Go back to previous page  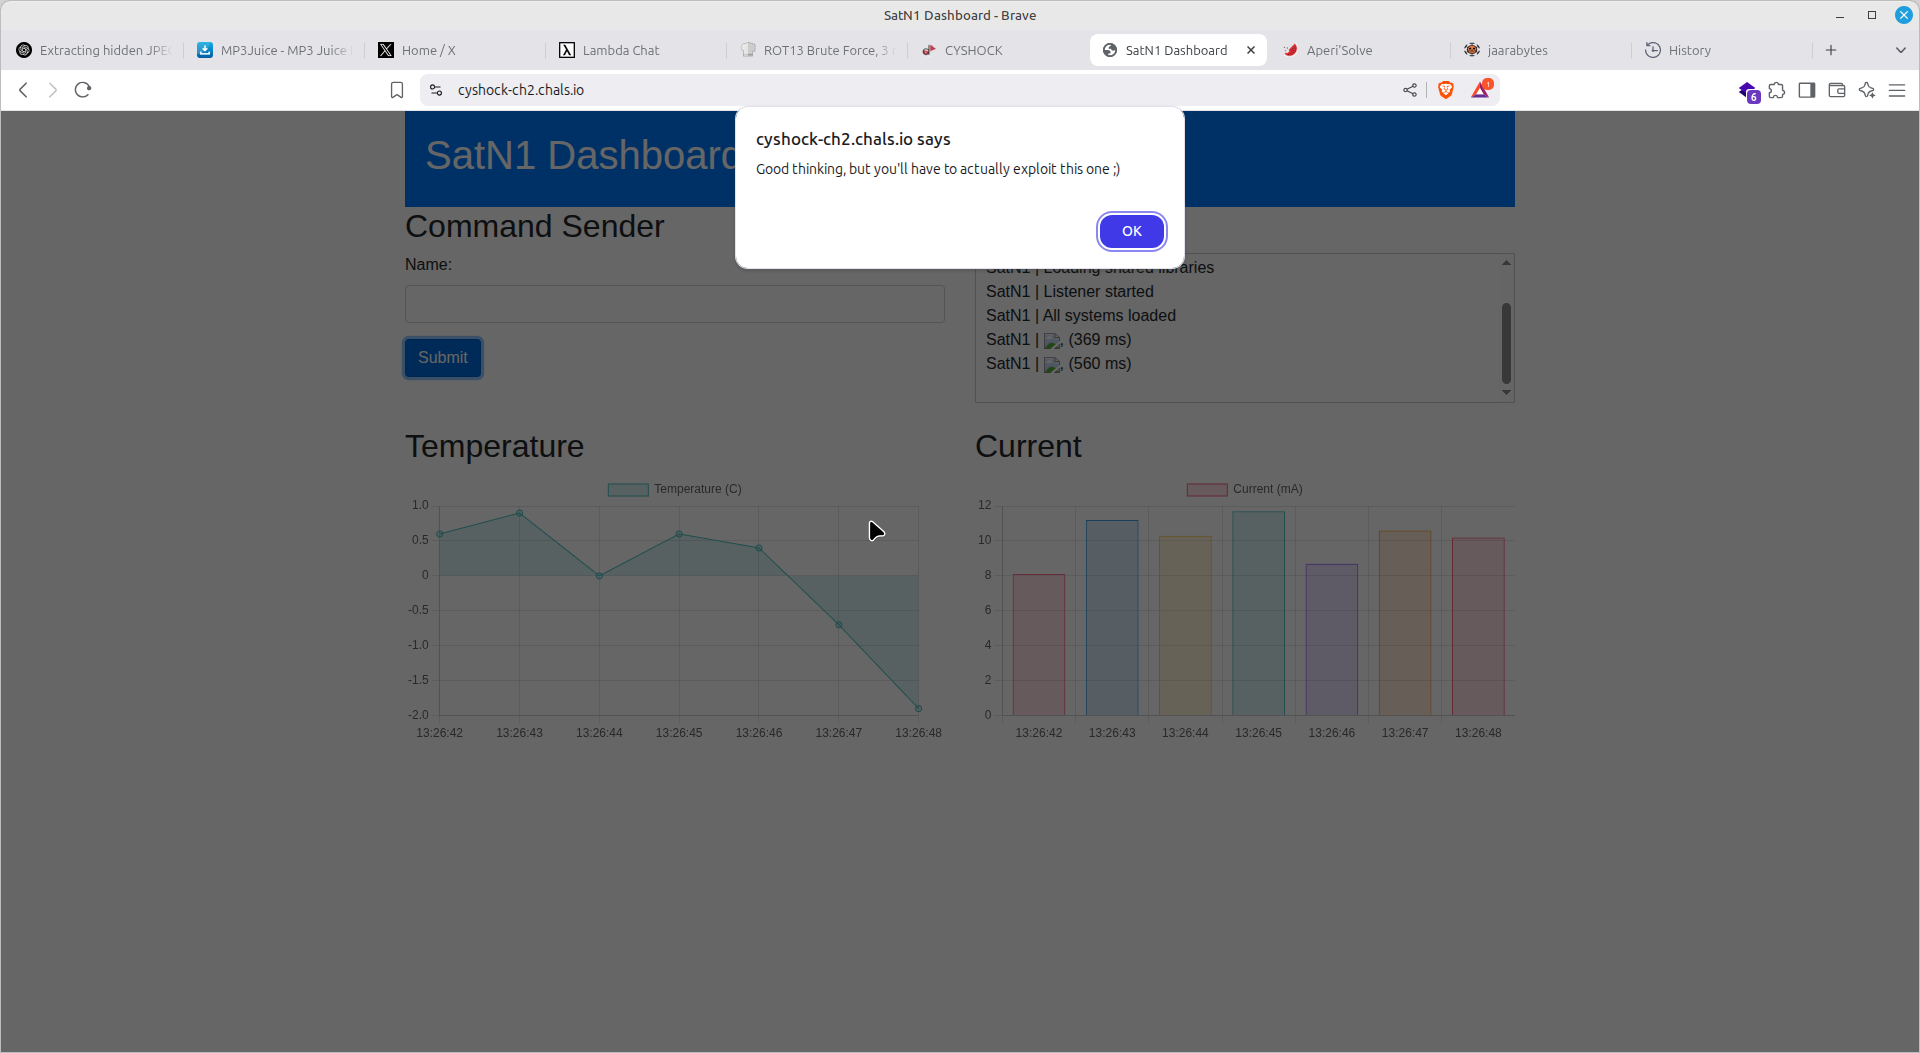tap(23, 90)
